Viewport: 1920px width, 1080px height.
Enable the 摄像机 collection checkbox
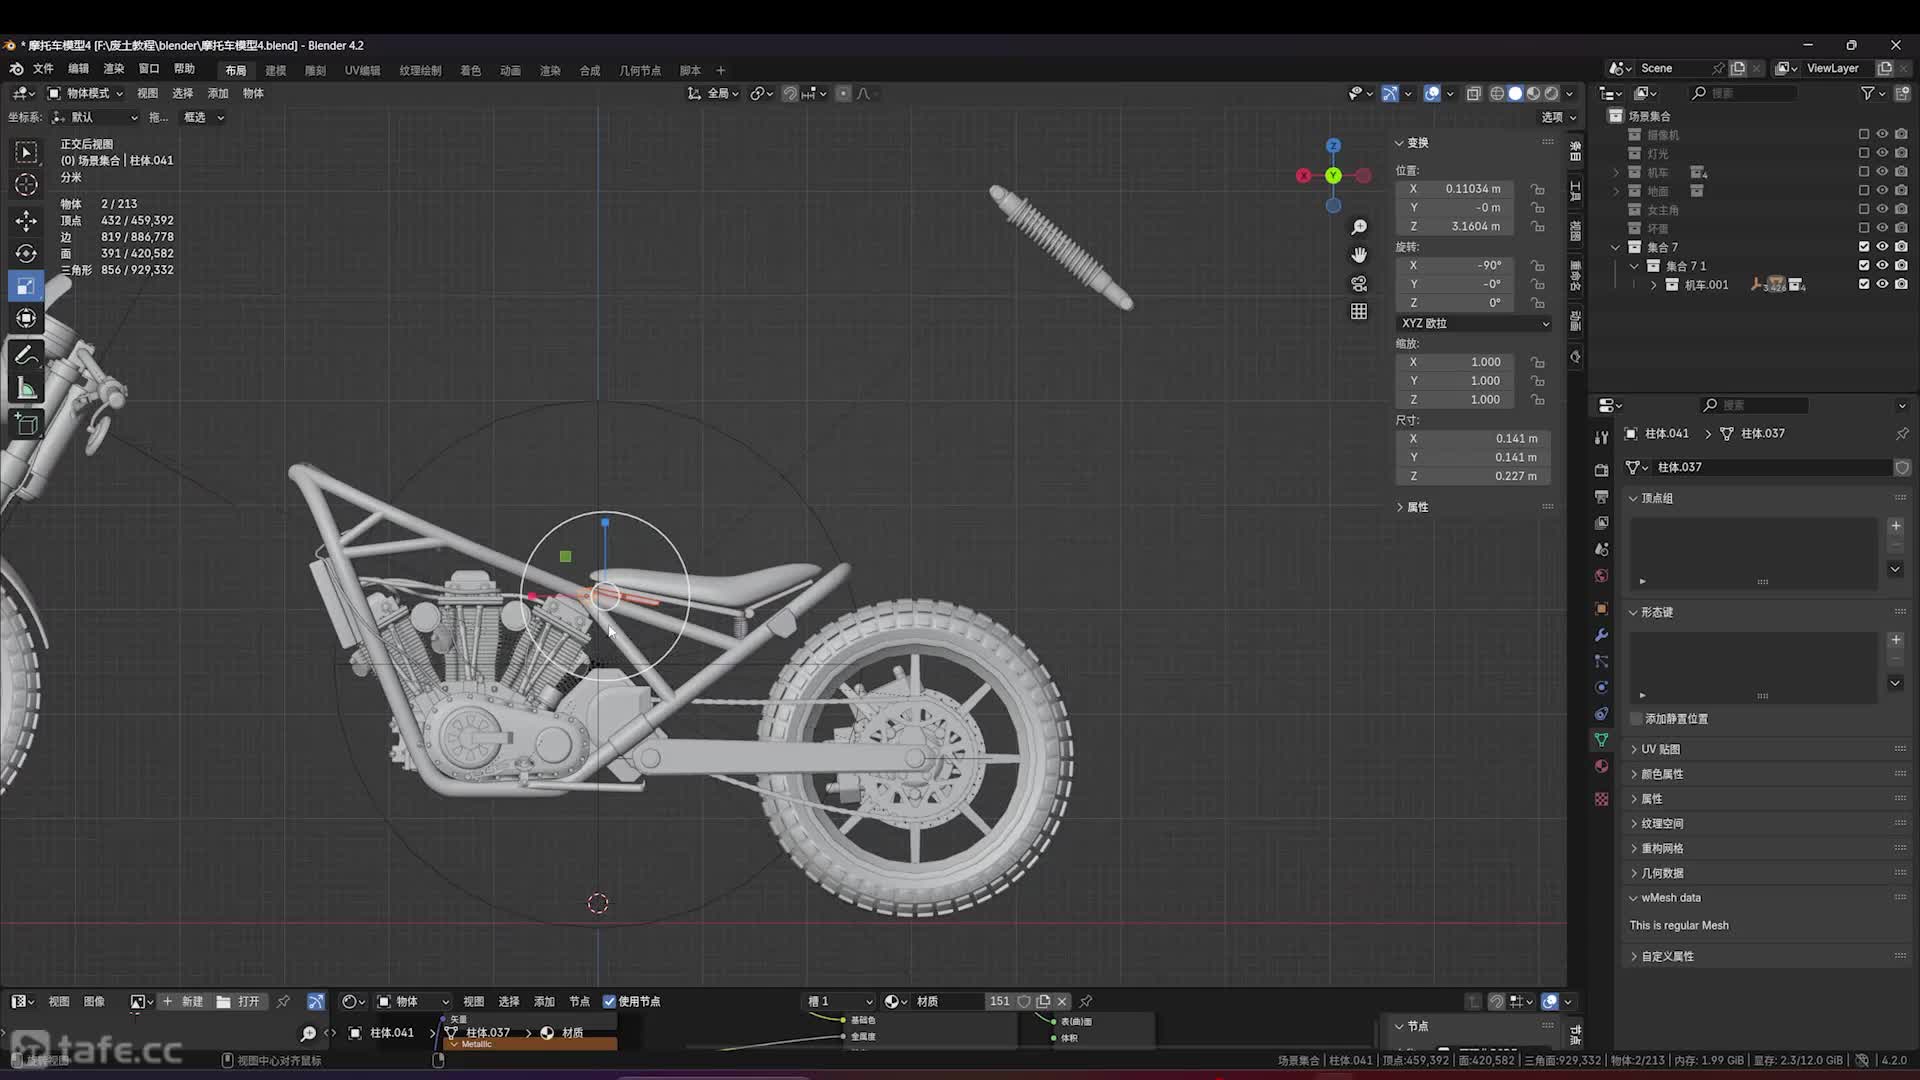coord(1863,134)
